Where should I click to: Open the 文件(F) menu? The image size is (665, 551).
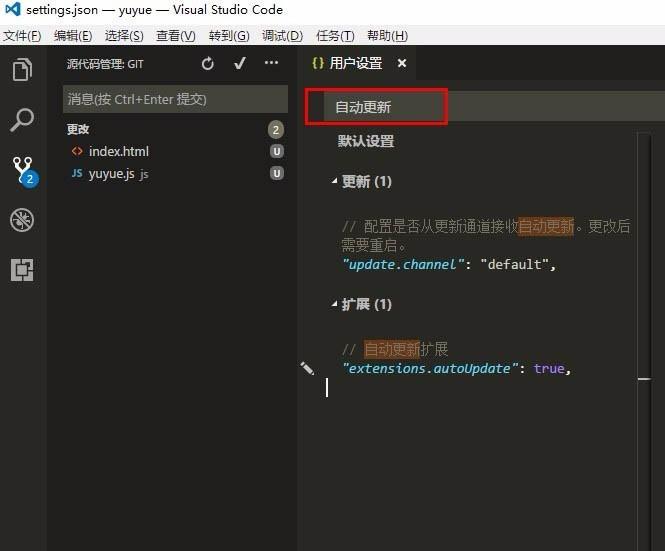click(x=22, y=36)
